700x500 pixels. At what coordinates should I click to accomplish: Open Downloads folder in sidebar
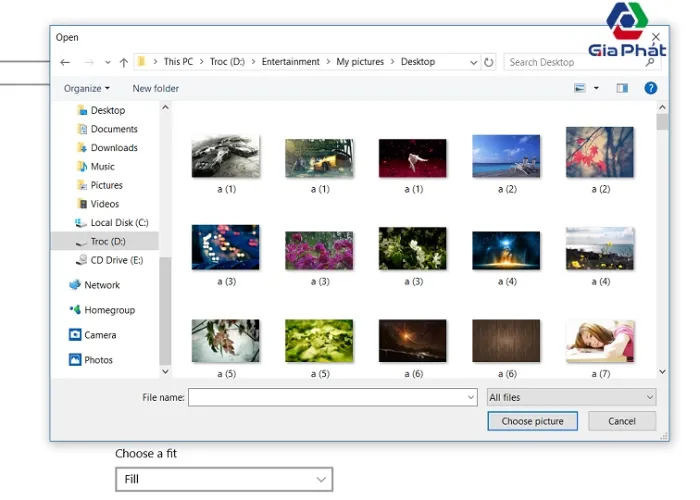tap(114, 148)
